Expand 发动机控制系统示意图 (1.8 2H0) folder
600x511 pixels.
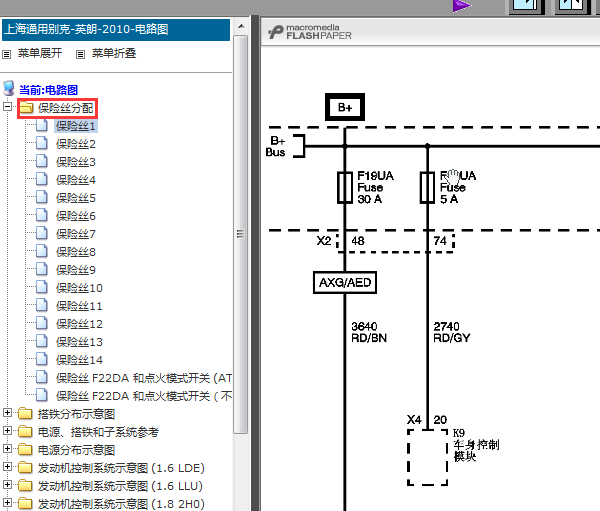[x=7, y=502]
